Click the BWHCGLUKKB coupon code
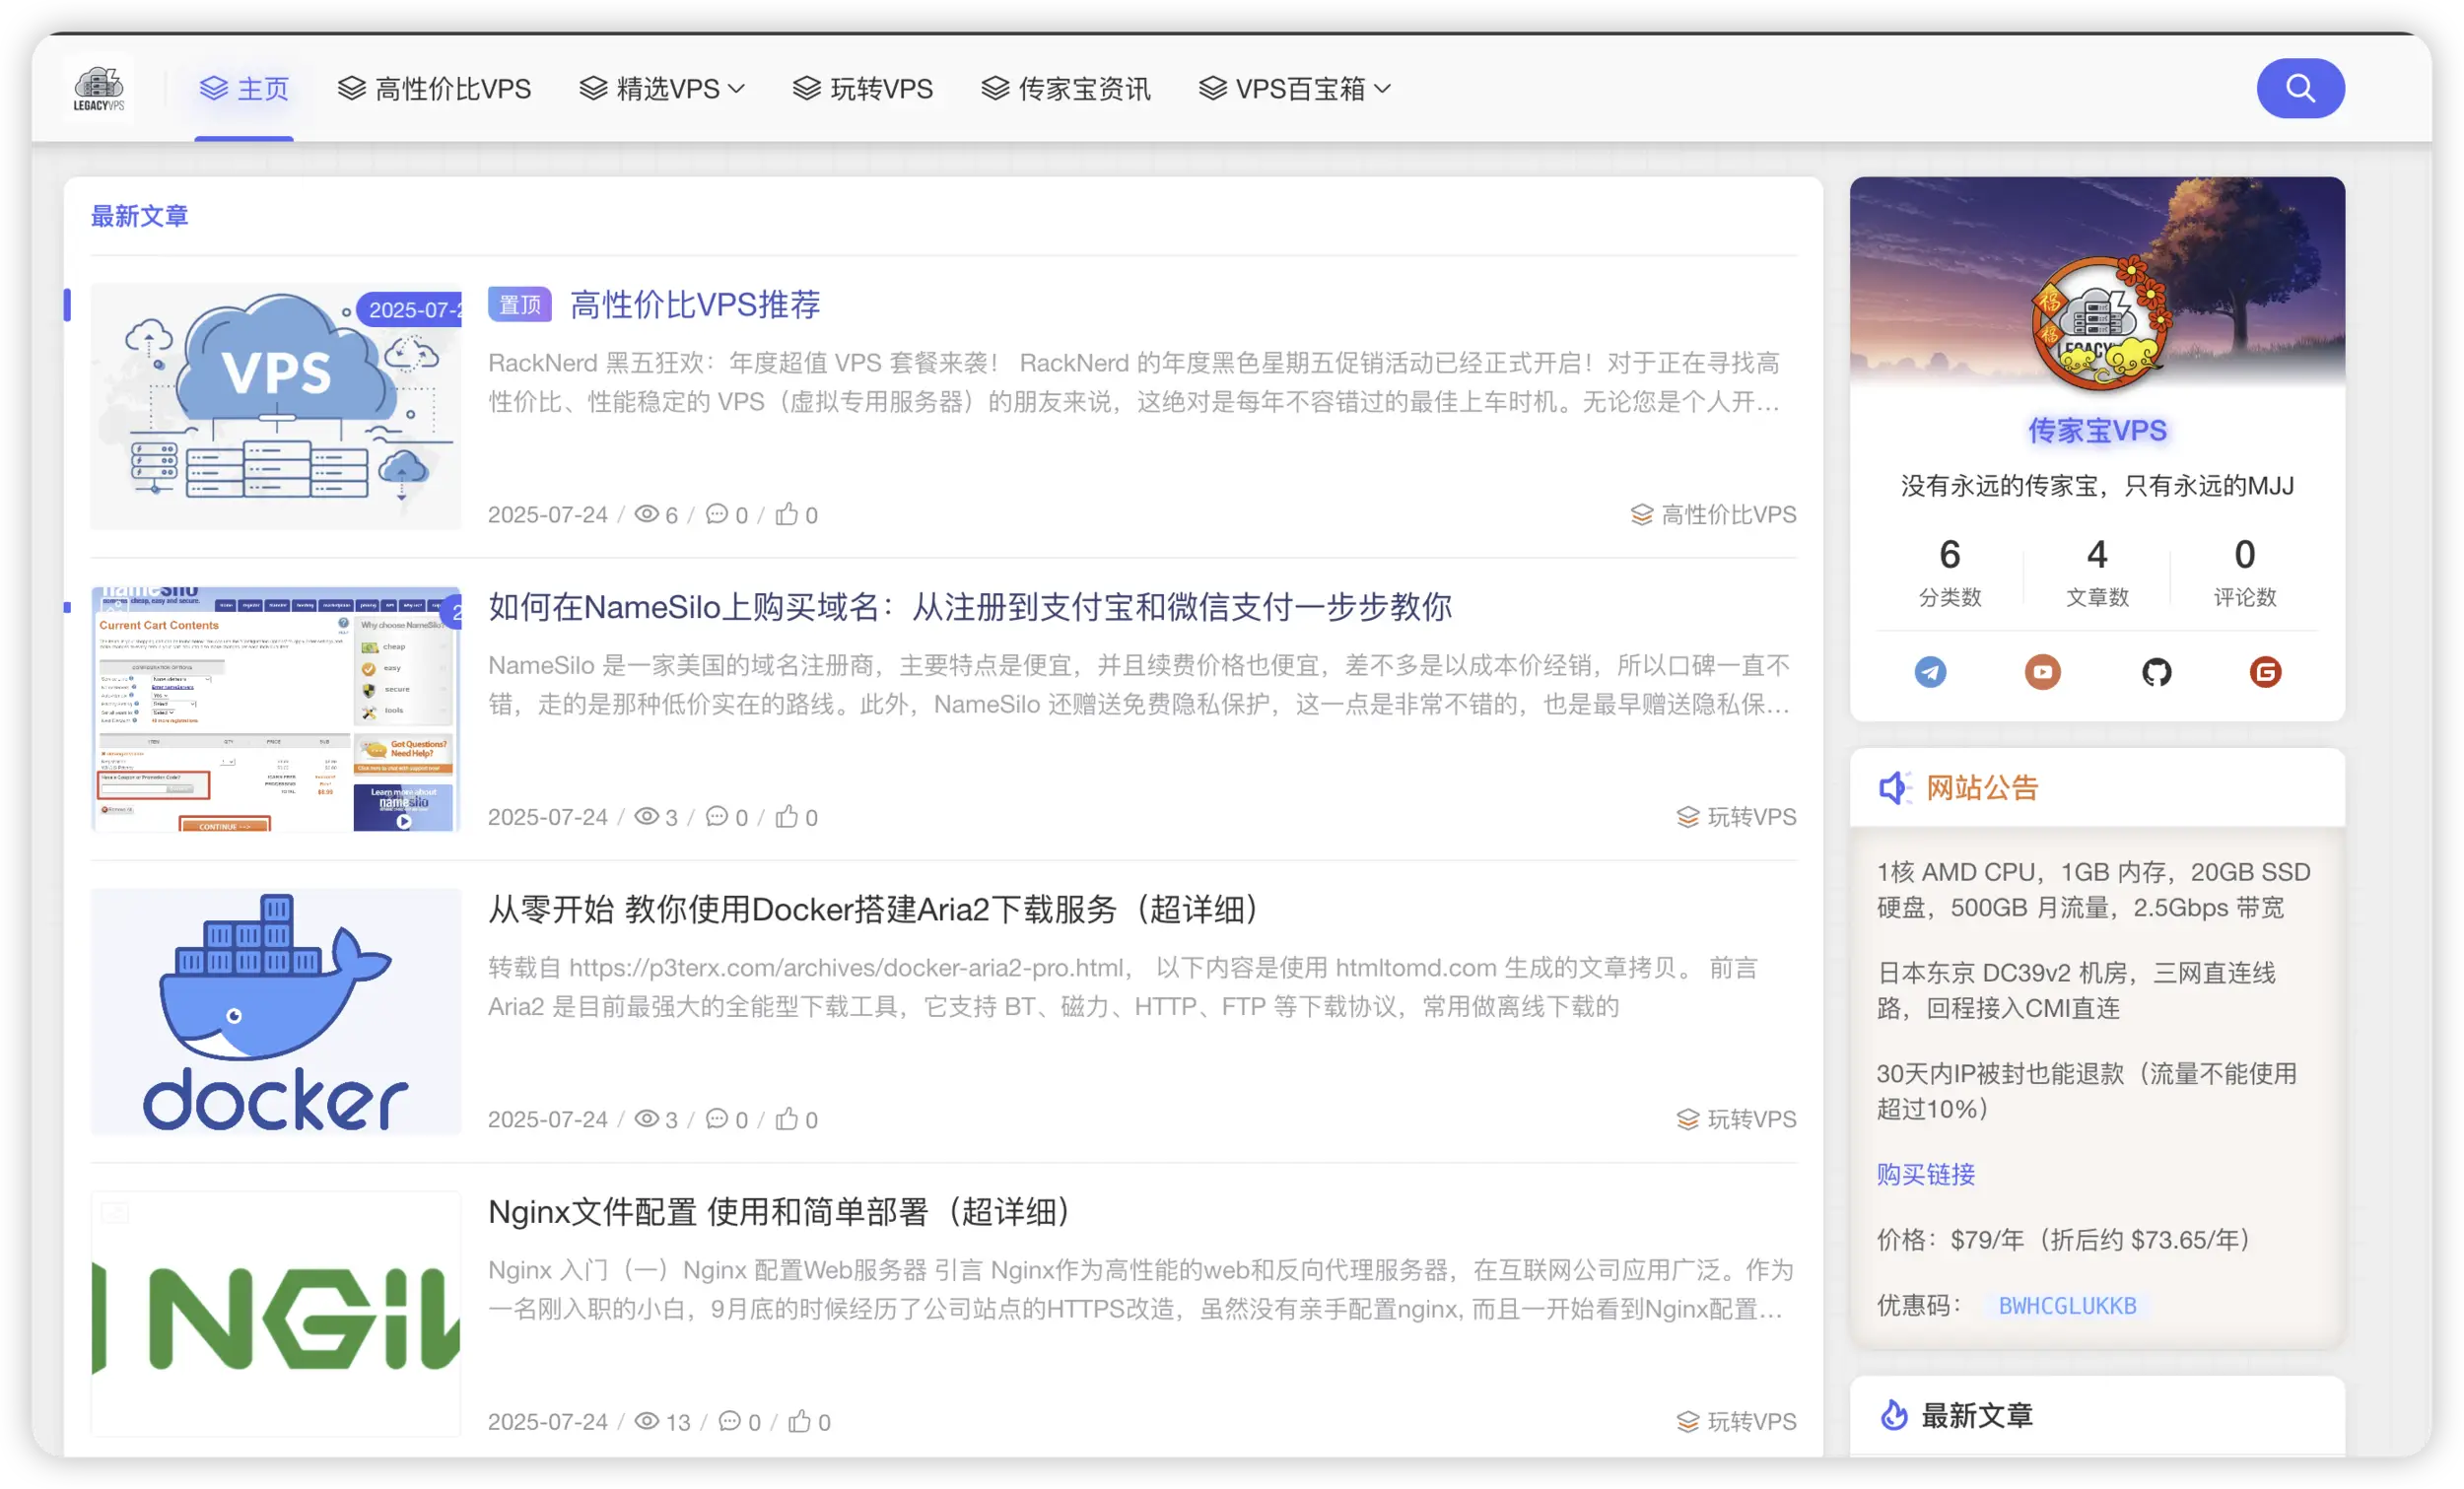The image size is (2464, 1489). click(x=2066, y=1304)
